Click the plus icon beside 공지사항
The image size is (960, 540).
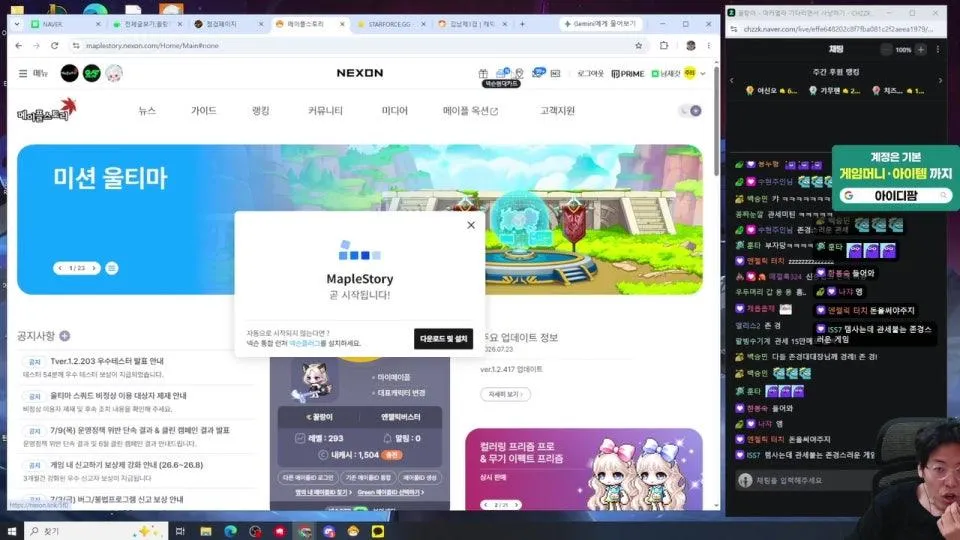pyautogui.click(x=65, y=336)
